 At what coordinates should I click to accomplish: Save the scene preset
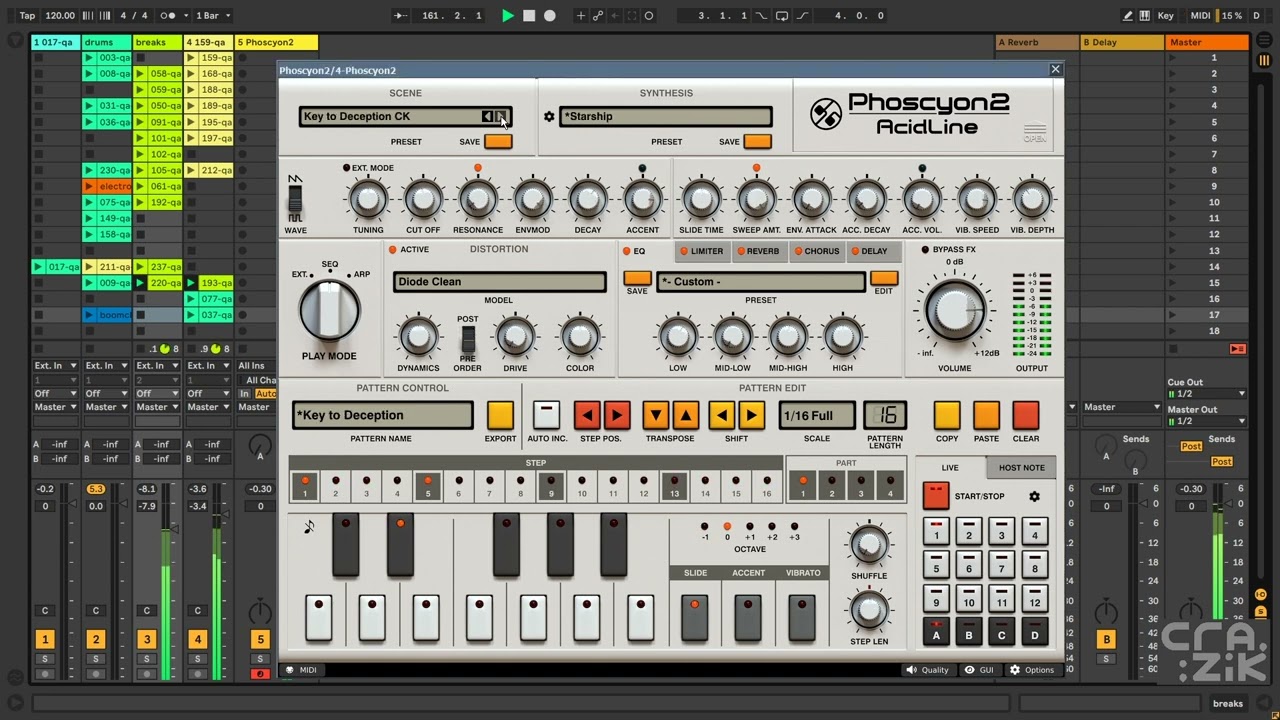coord(498,141)
